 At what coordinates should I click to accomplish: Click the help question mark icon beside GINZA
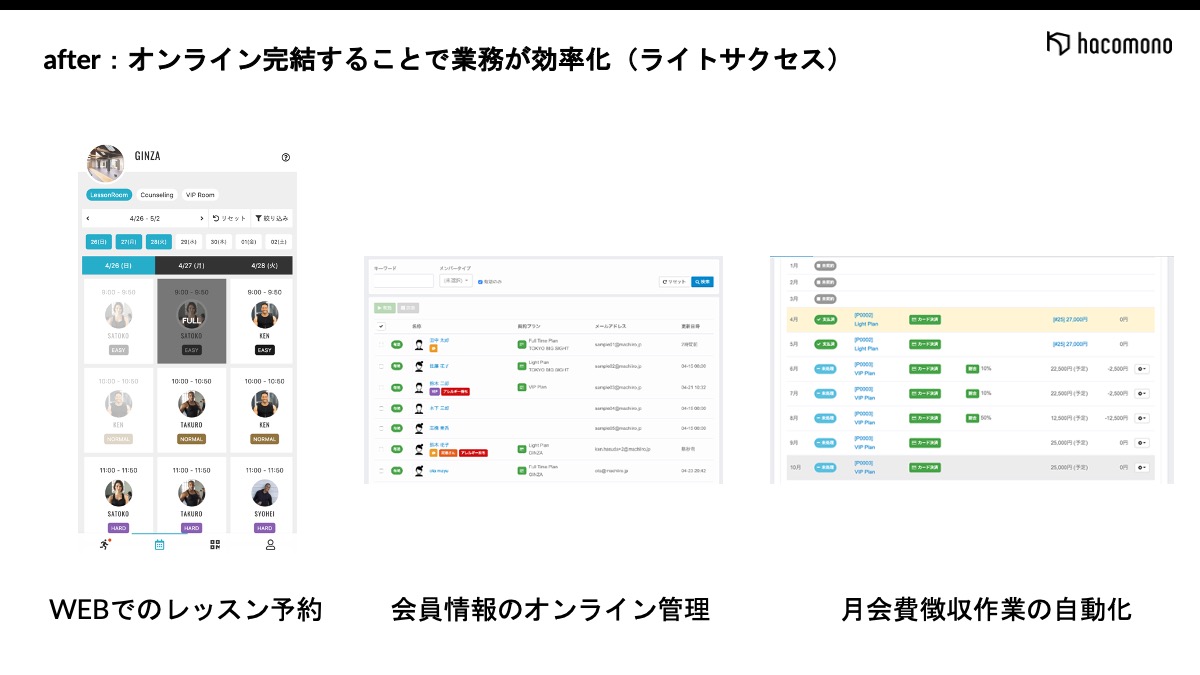(286, 157)
